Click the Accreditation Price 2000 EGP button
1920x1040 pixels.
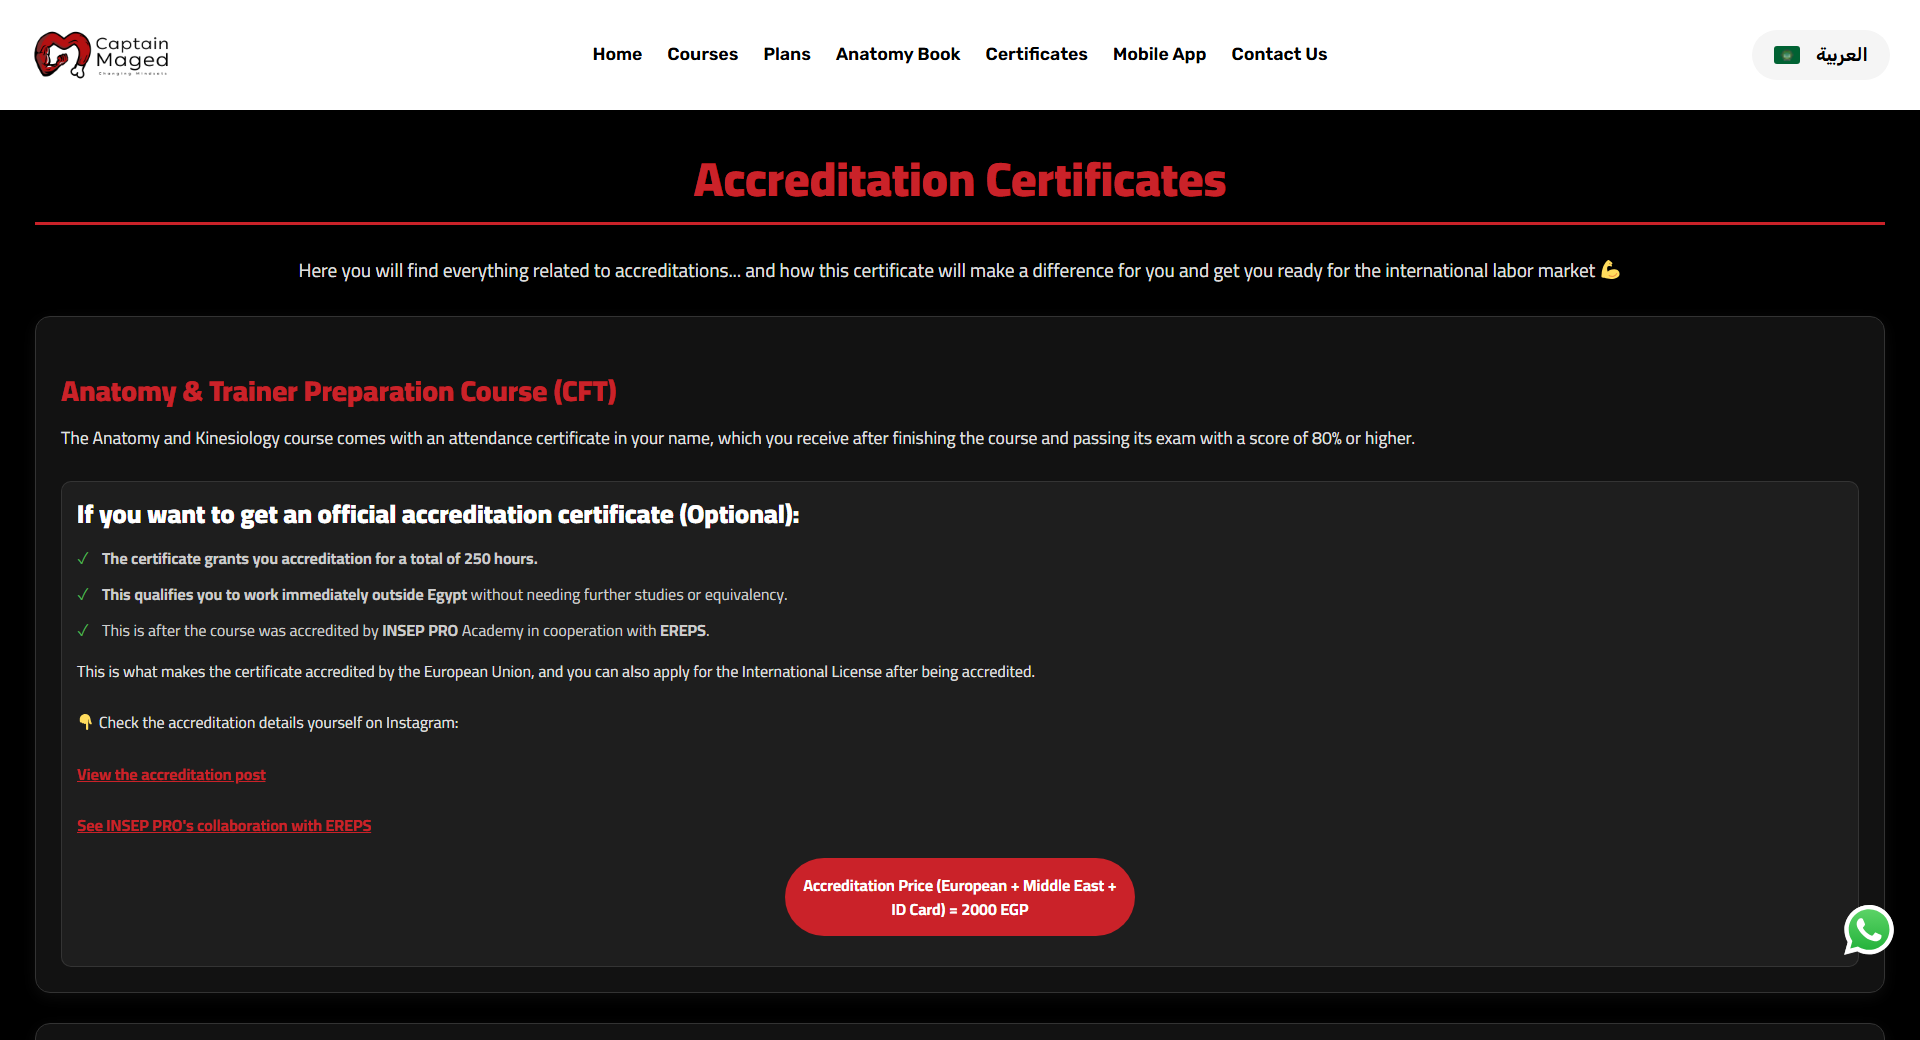(x=960, y=897)
